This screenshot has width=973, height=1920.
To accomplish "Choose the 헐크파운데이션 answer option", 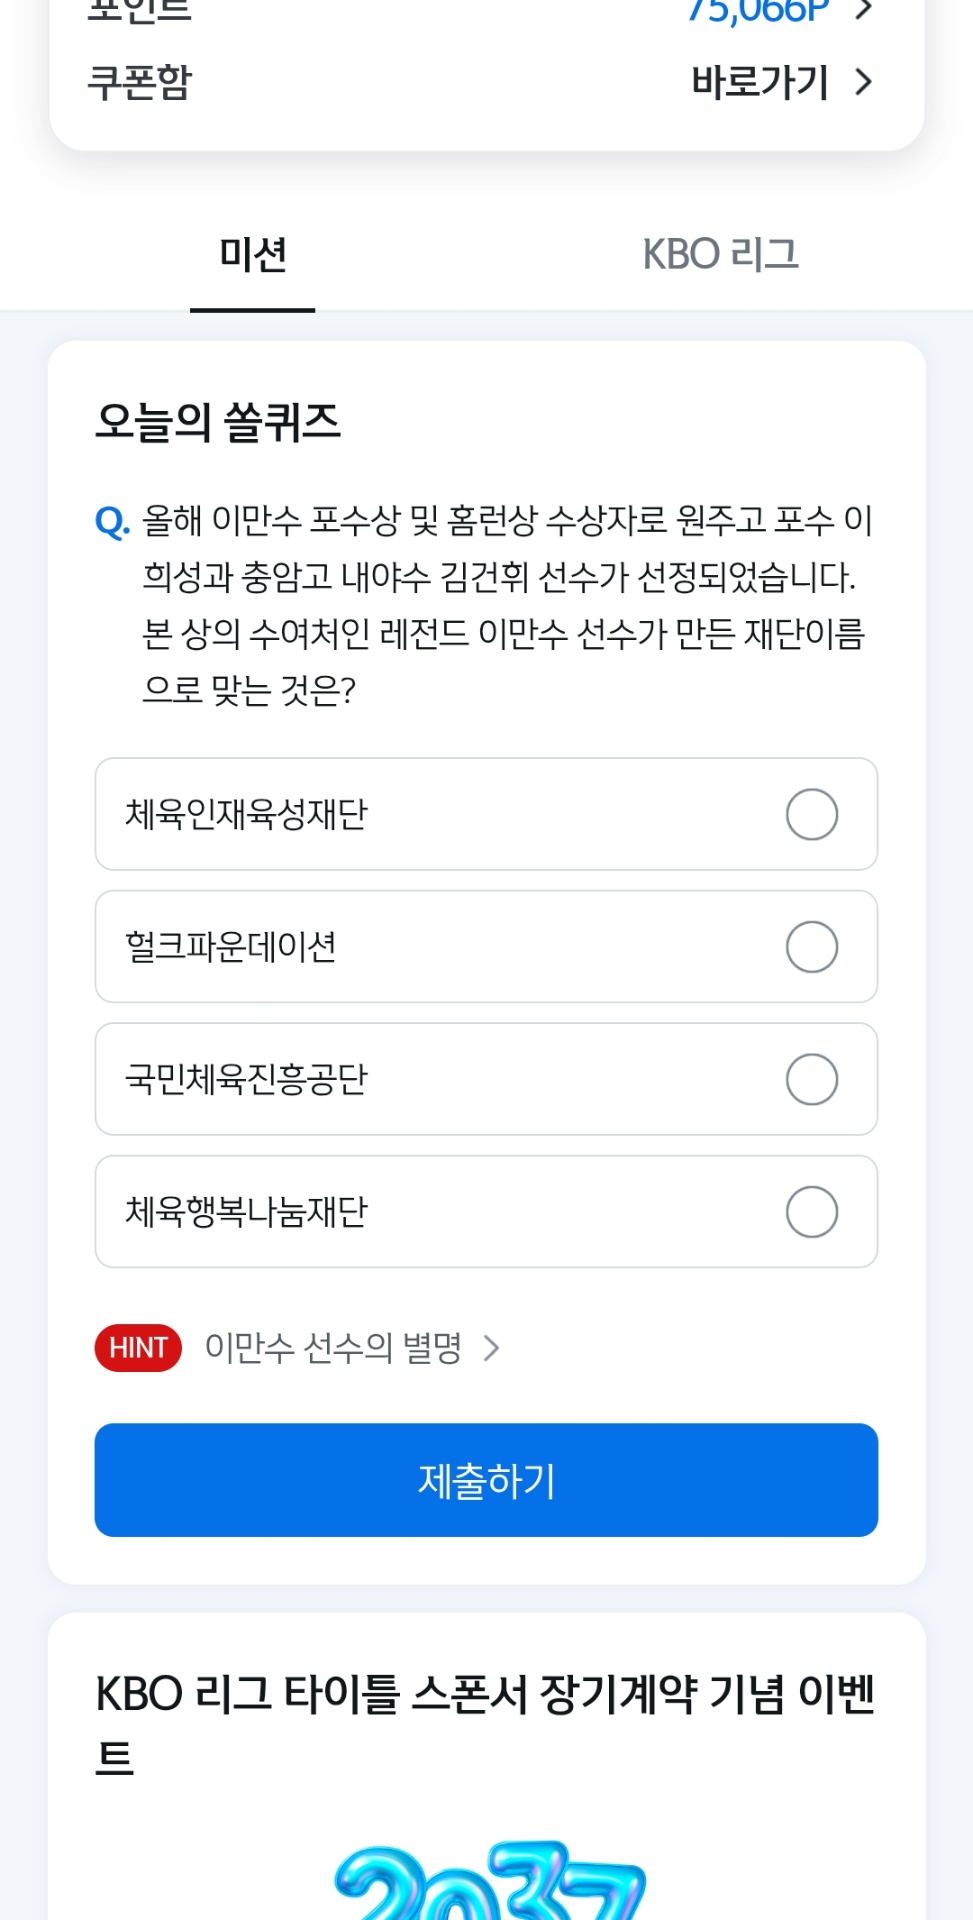I will (811, 947).
